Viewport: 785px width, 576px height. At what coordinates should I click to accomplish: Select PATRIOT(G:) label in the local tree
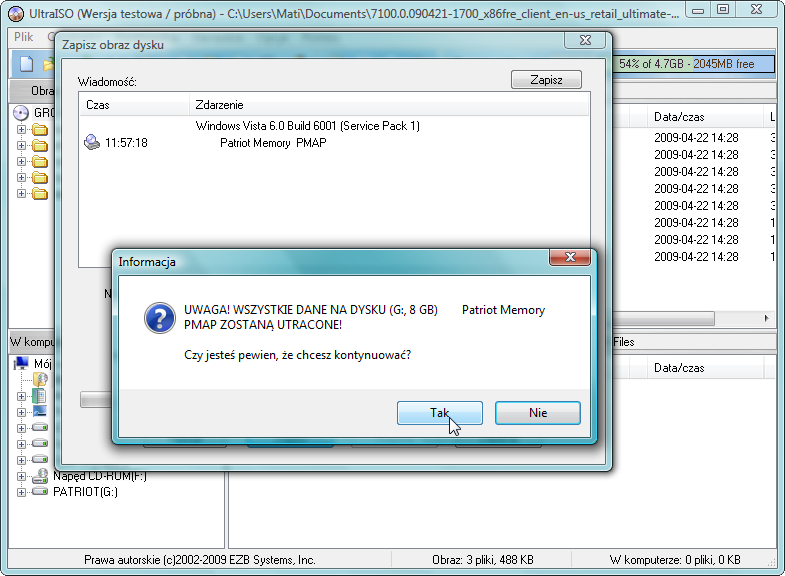click(86, 492)
